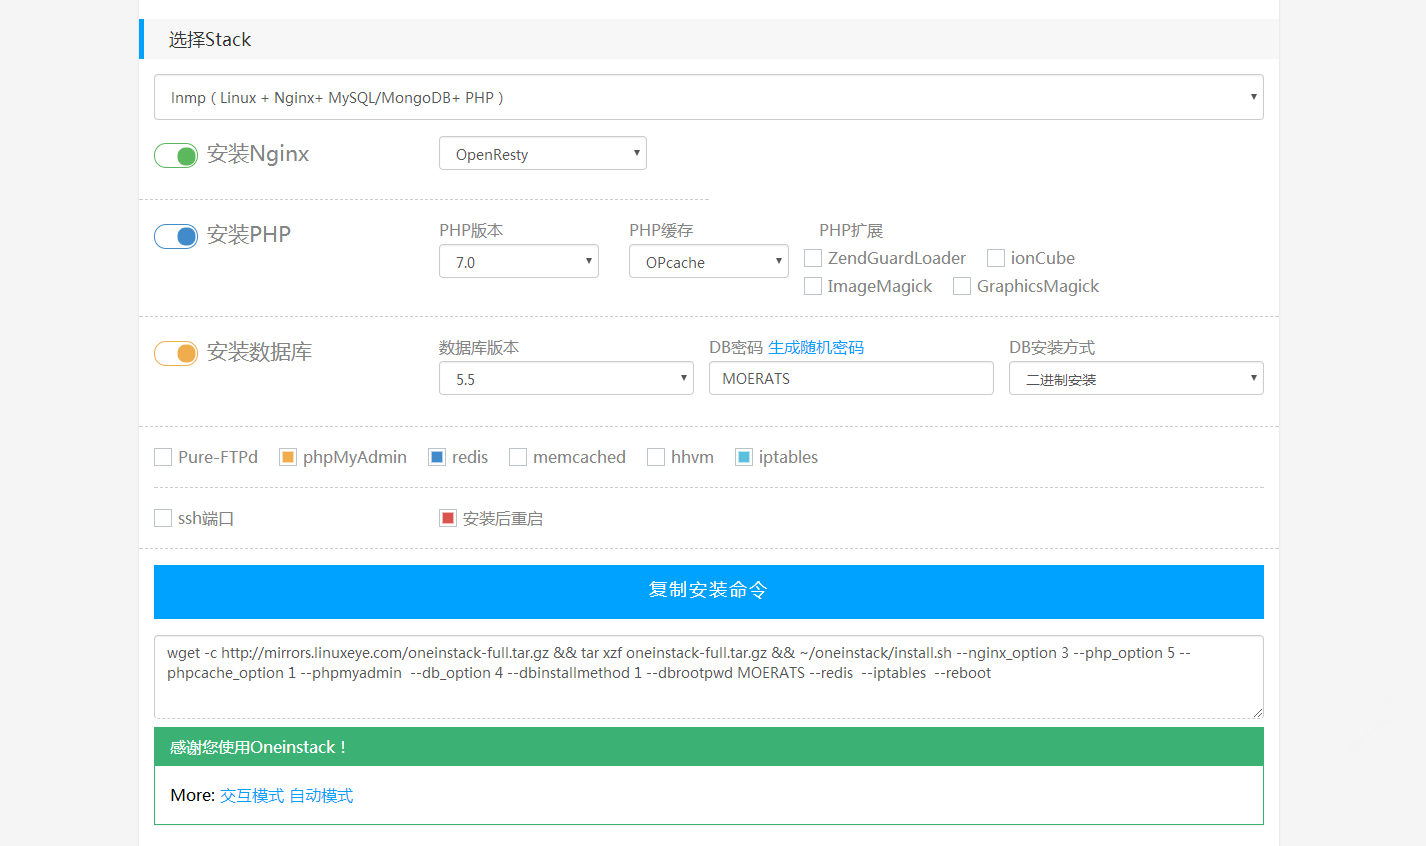Uncheck the phpMyAdmin checkbox
Viewport: 1426px width, 846px height.
(288, 457)
